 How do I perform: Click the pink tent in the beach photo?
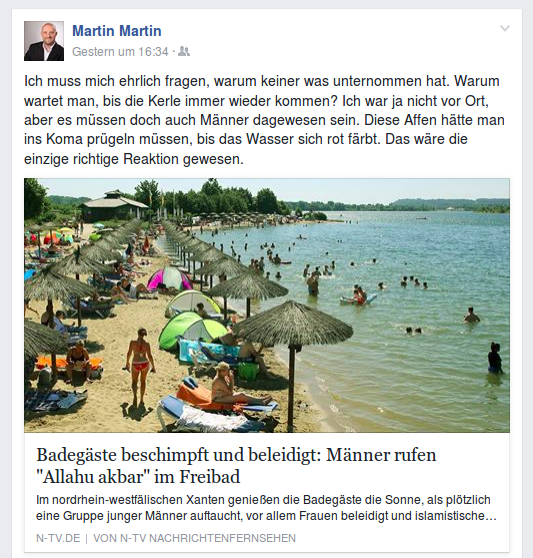pyautogui.click(x=168, y=279)
